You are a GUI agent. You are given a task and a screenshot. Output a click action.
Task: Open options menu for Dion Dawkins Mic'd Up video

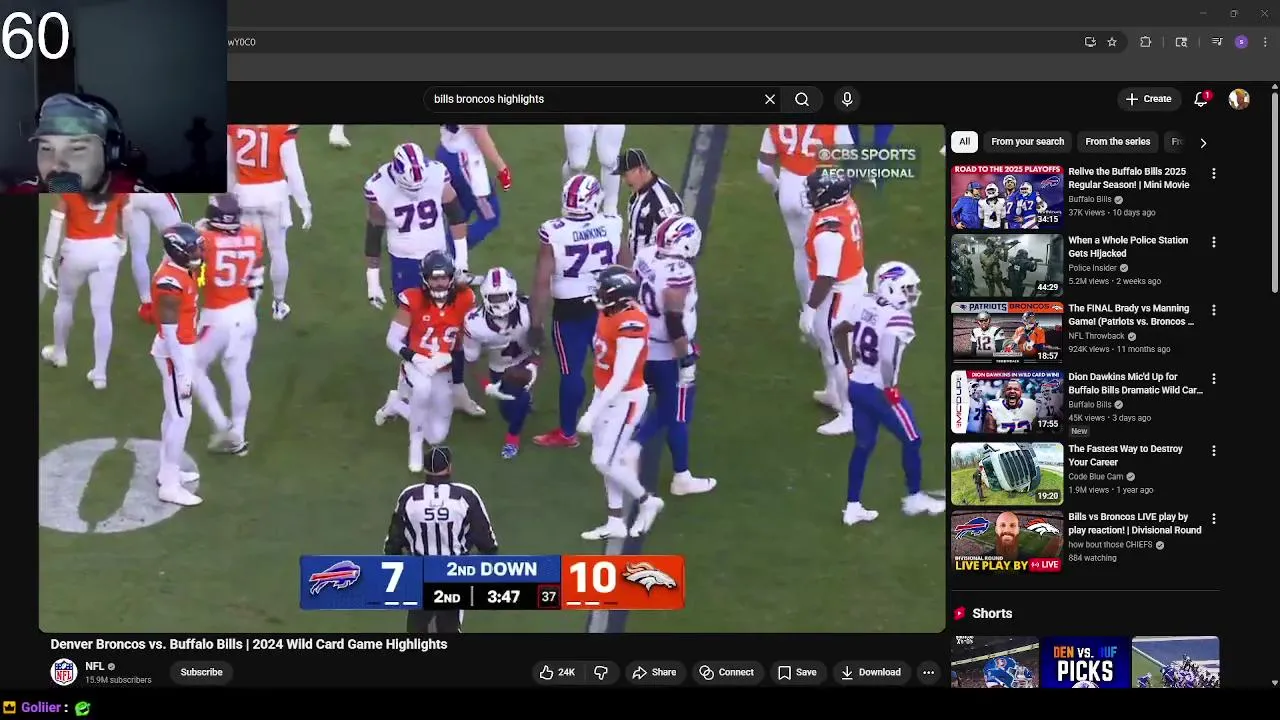1214,379
